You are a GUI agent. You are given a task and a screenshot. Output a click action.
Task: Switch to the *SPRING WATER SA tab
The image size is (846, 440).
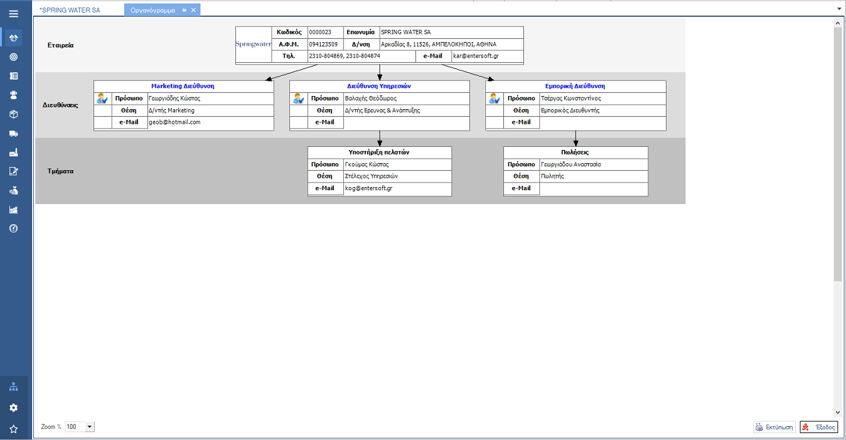click(x=70, y=10)
